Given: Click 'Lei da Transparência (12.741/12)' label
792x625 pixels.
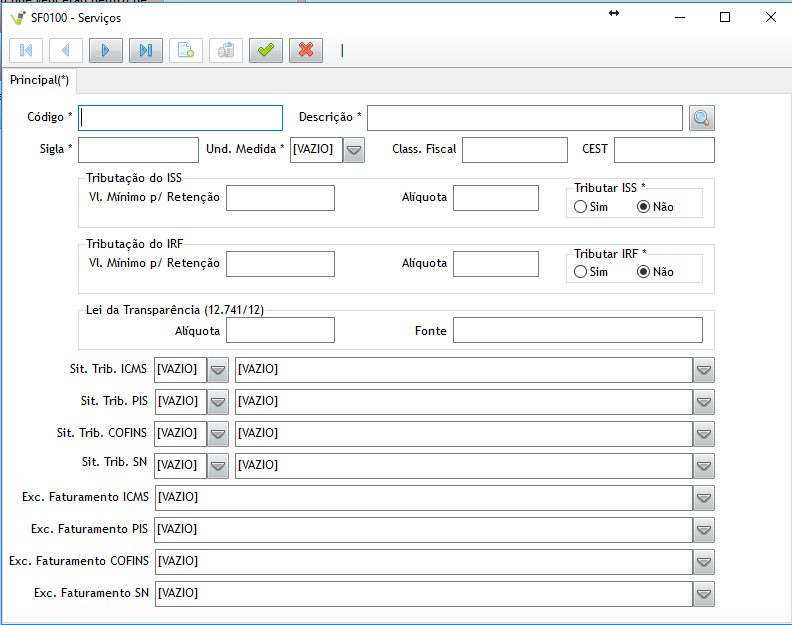Looking at the screenshot, I should pos(175,310).
